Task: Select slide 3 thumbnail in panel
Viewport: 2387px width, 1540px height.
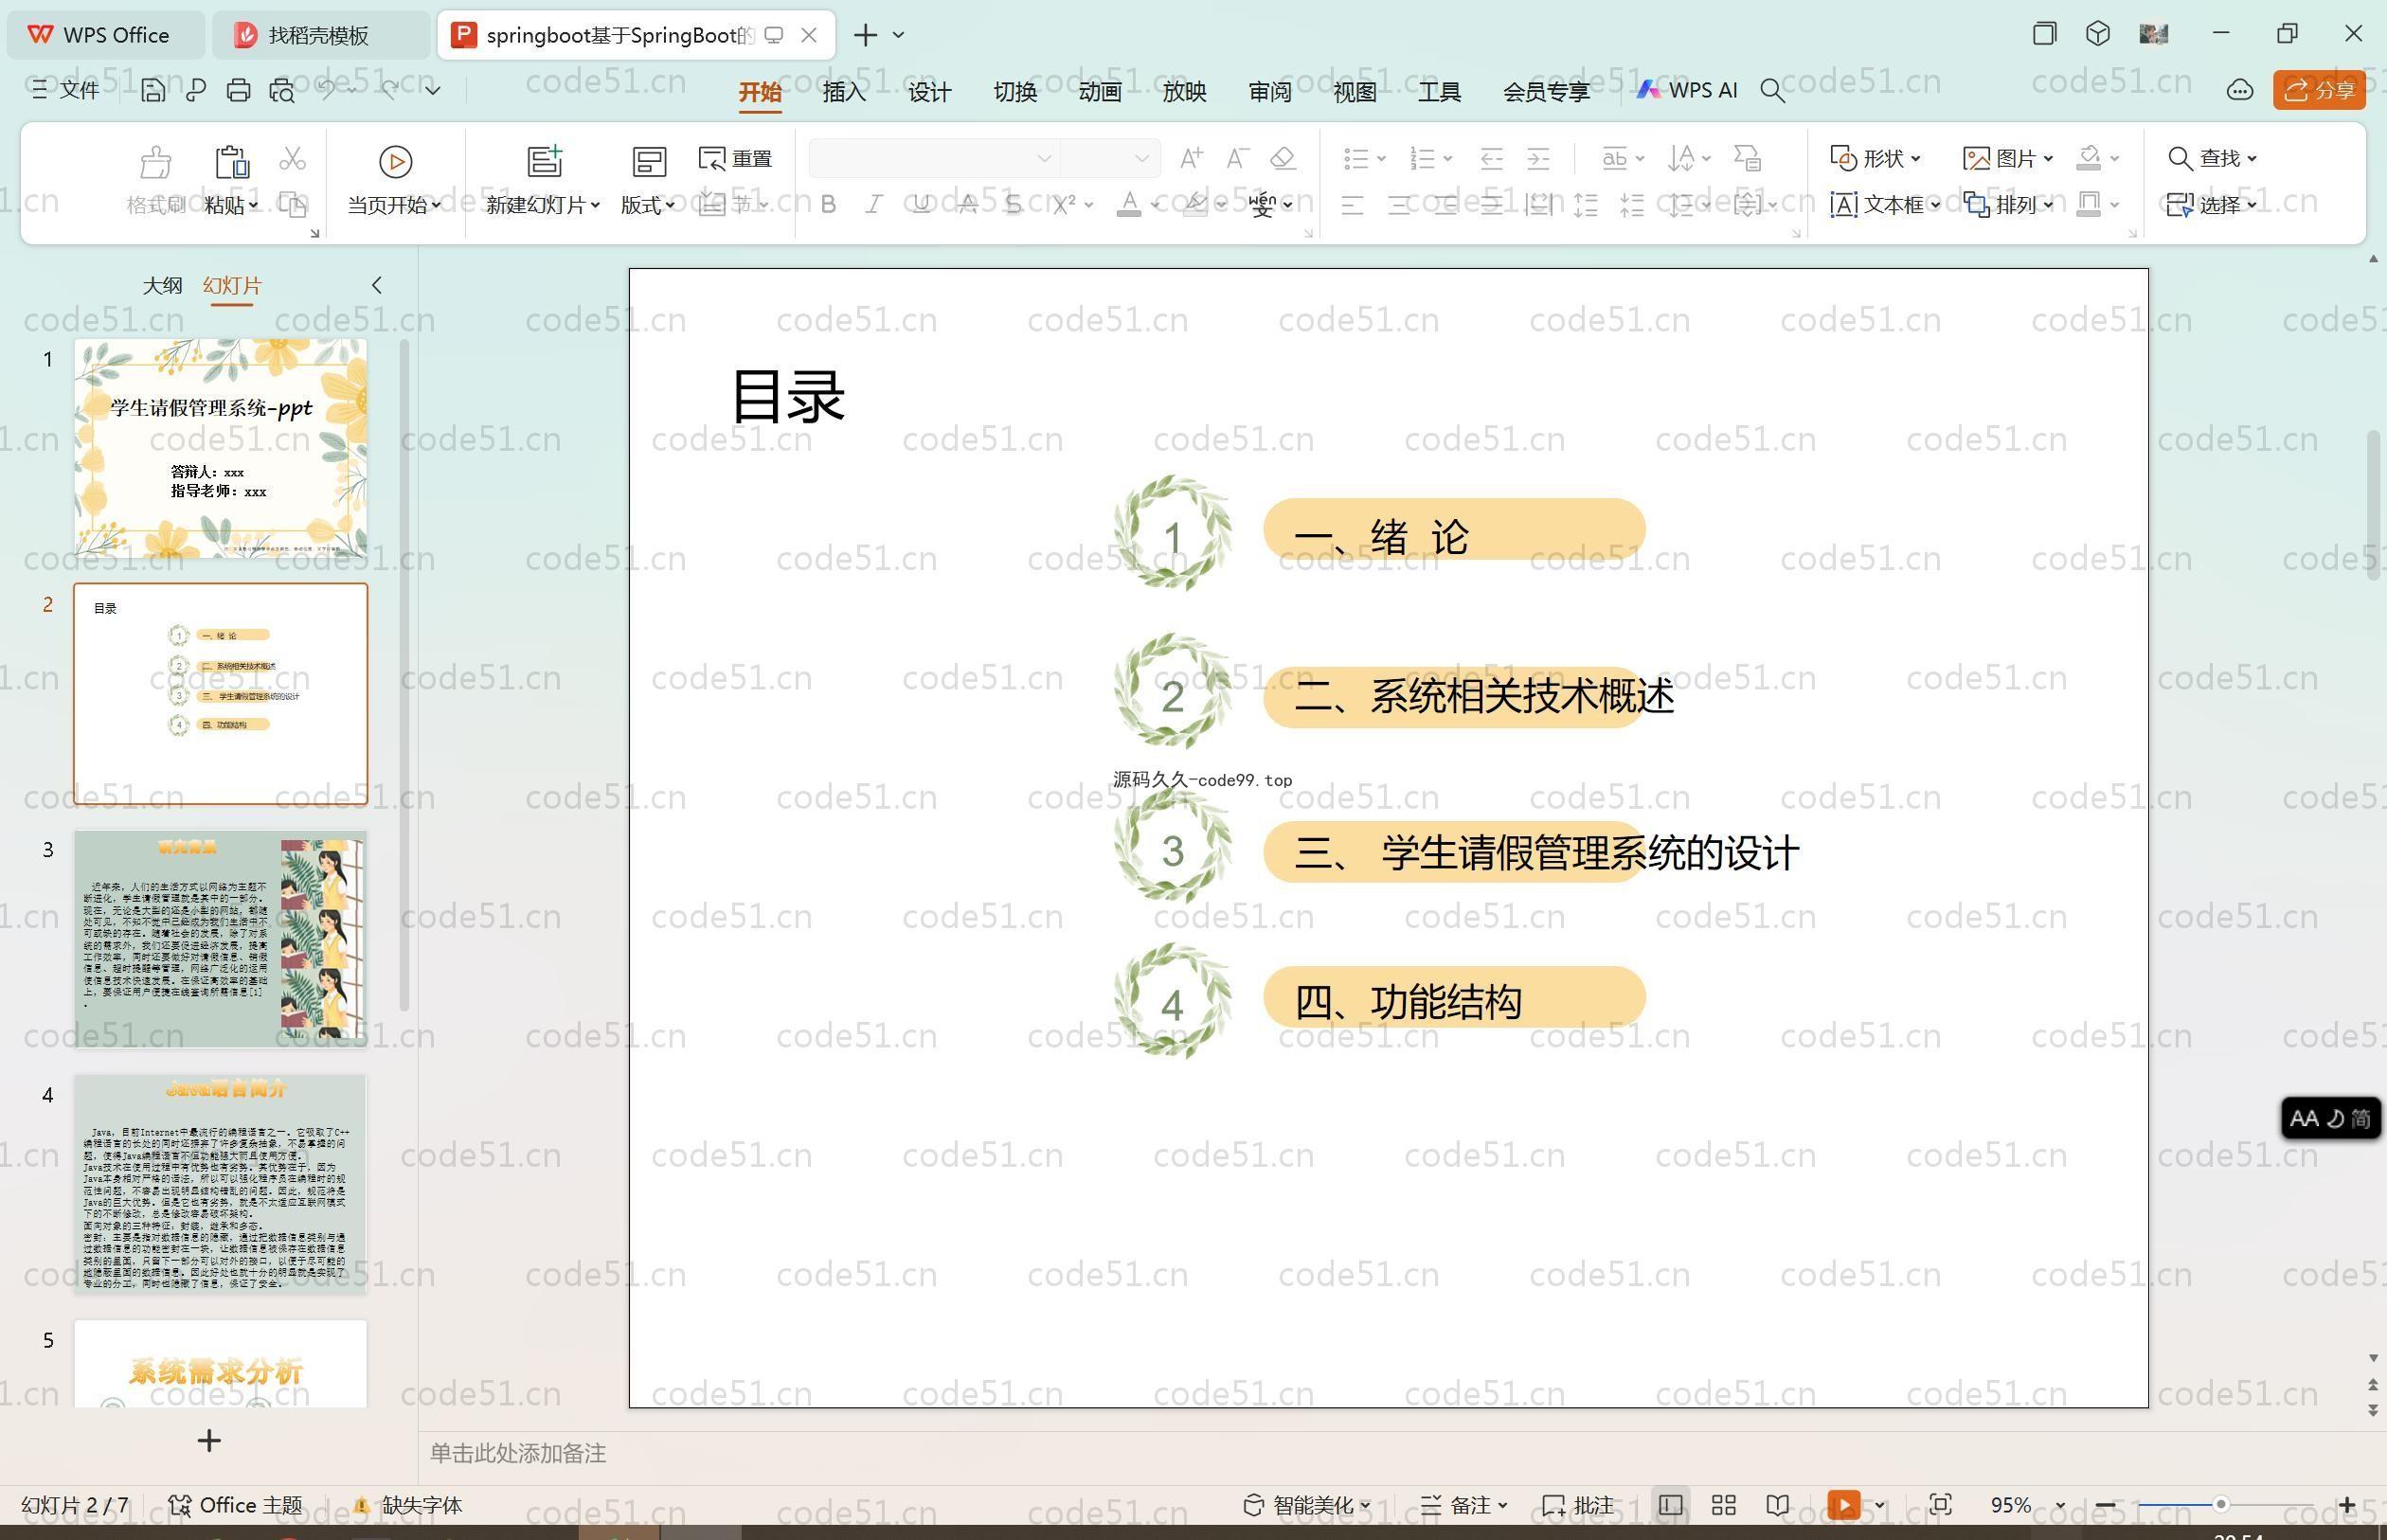Action: 220,938
